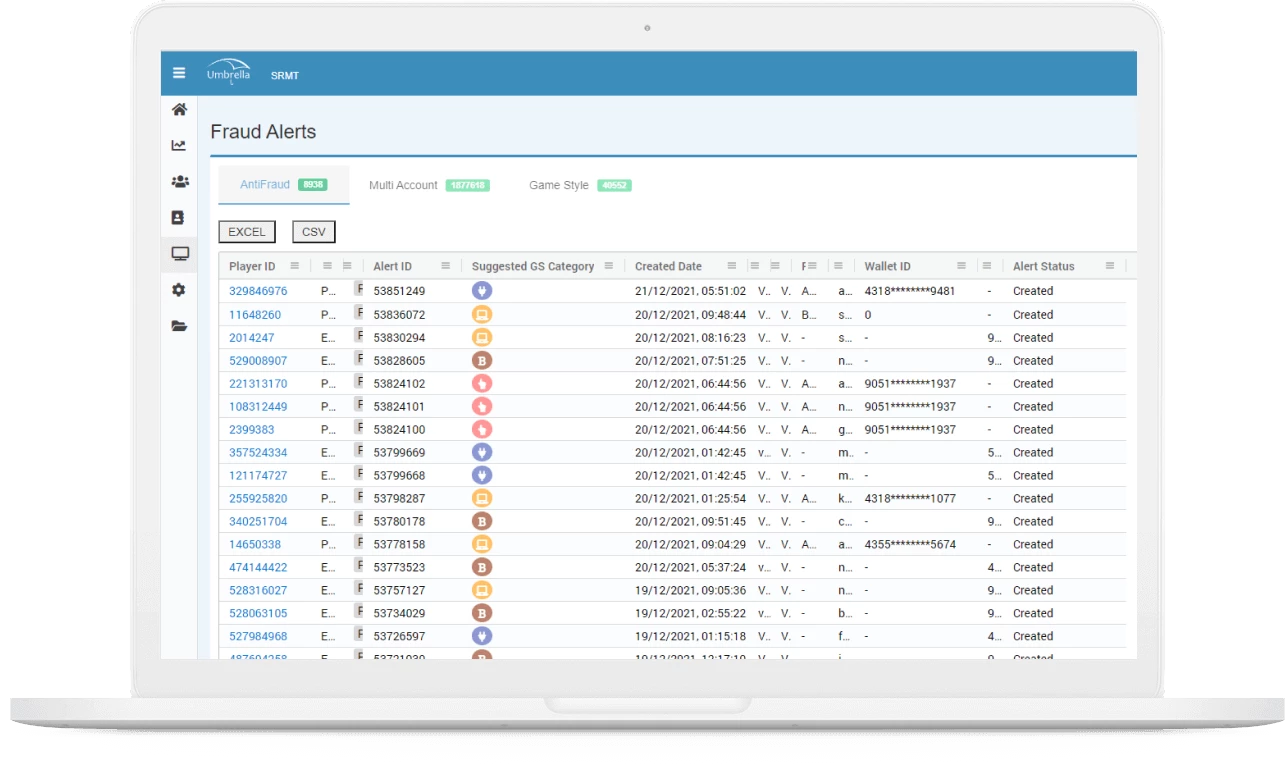The height and width of the screenshot is (768, 1285).
Task: Click the SRMT label in the header
Action: click(x=286, y=74)
